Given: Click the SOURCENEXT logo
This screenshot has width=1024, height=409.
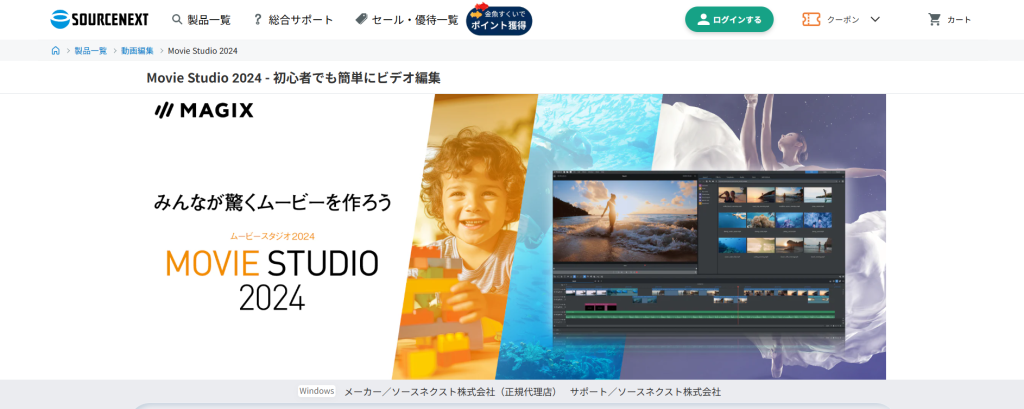Looking at the screenshot, I should (99, 20).
